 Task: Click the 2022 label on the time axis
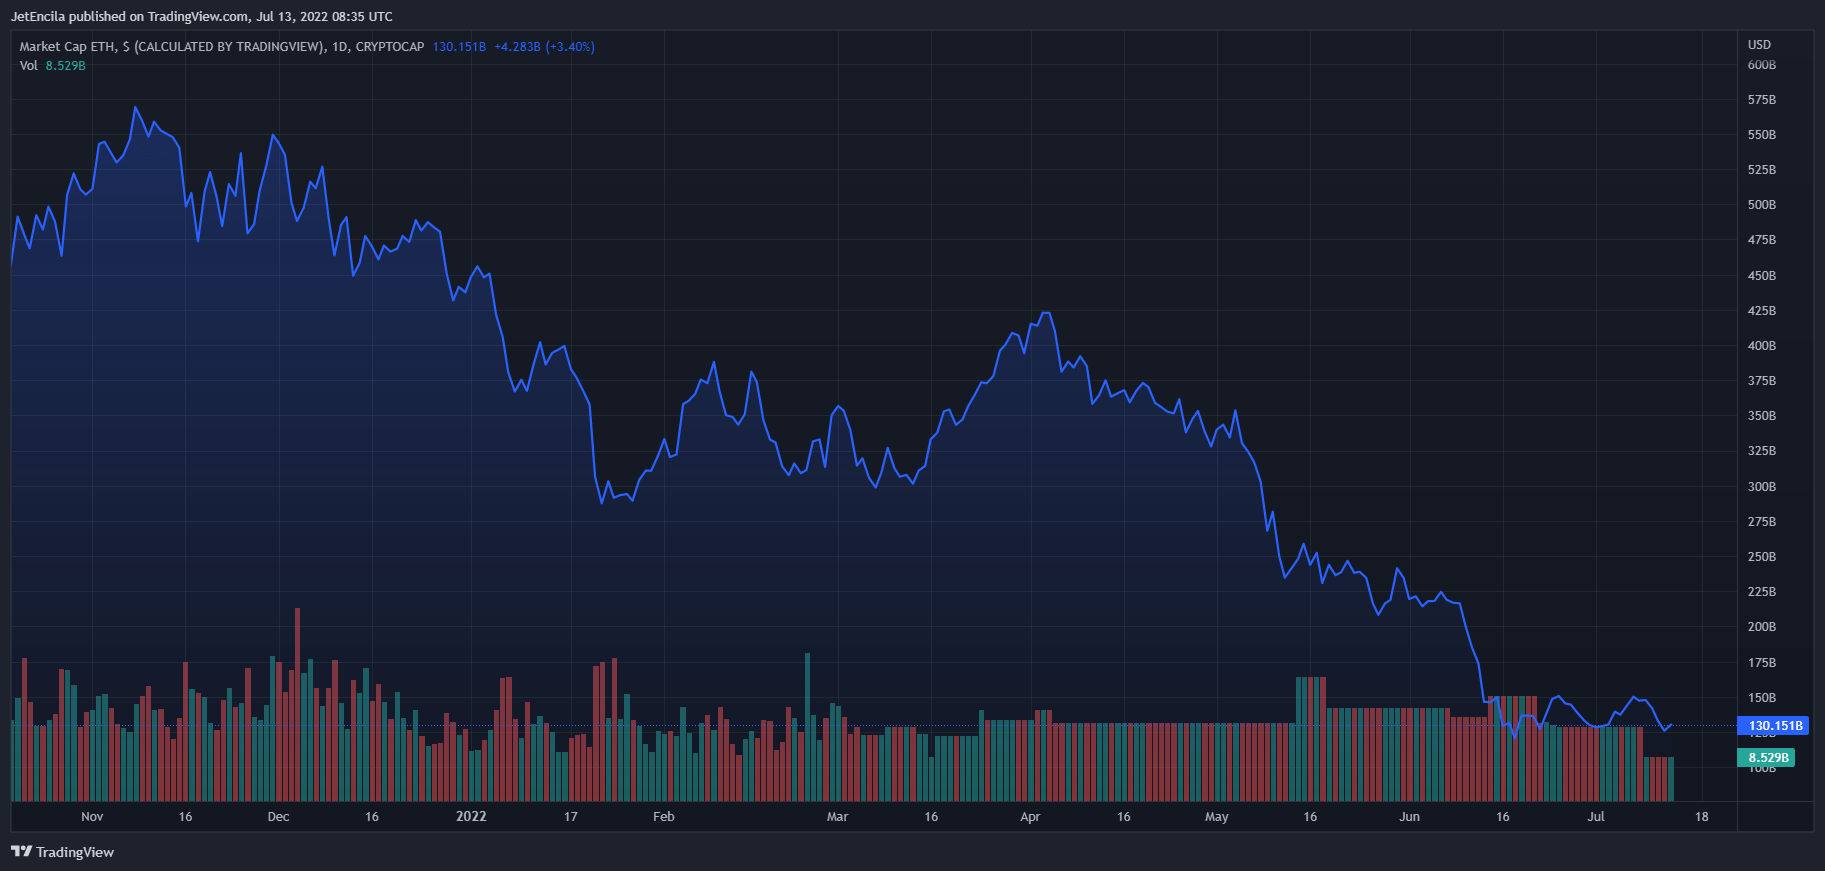(471, 817)
